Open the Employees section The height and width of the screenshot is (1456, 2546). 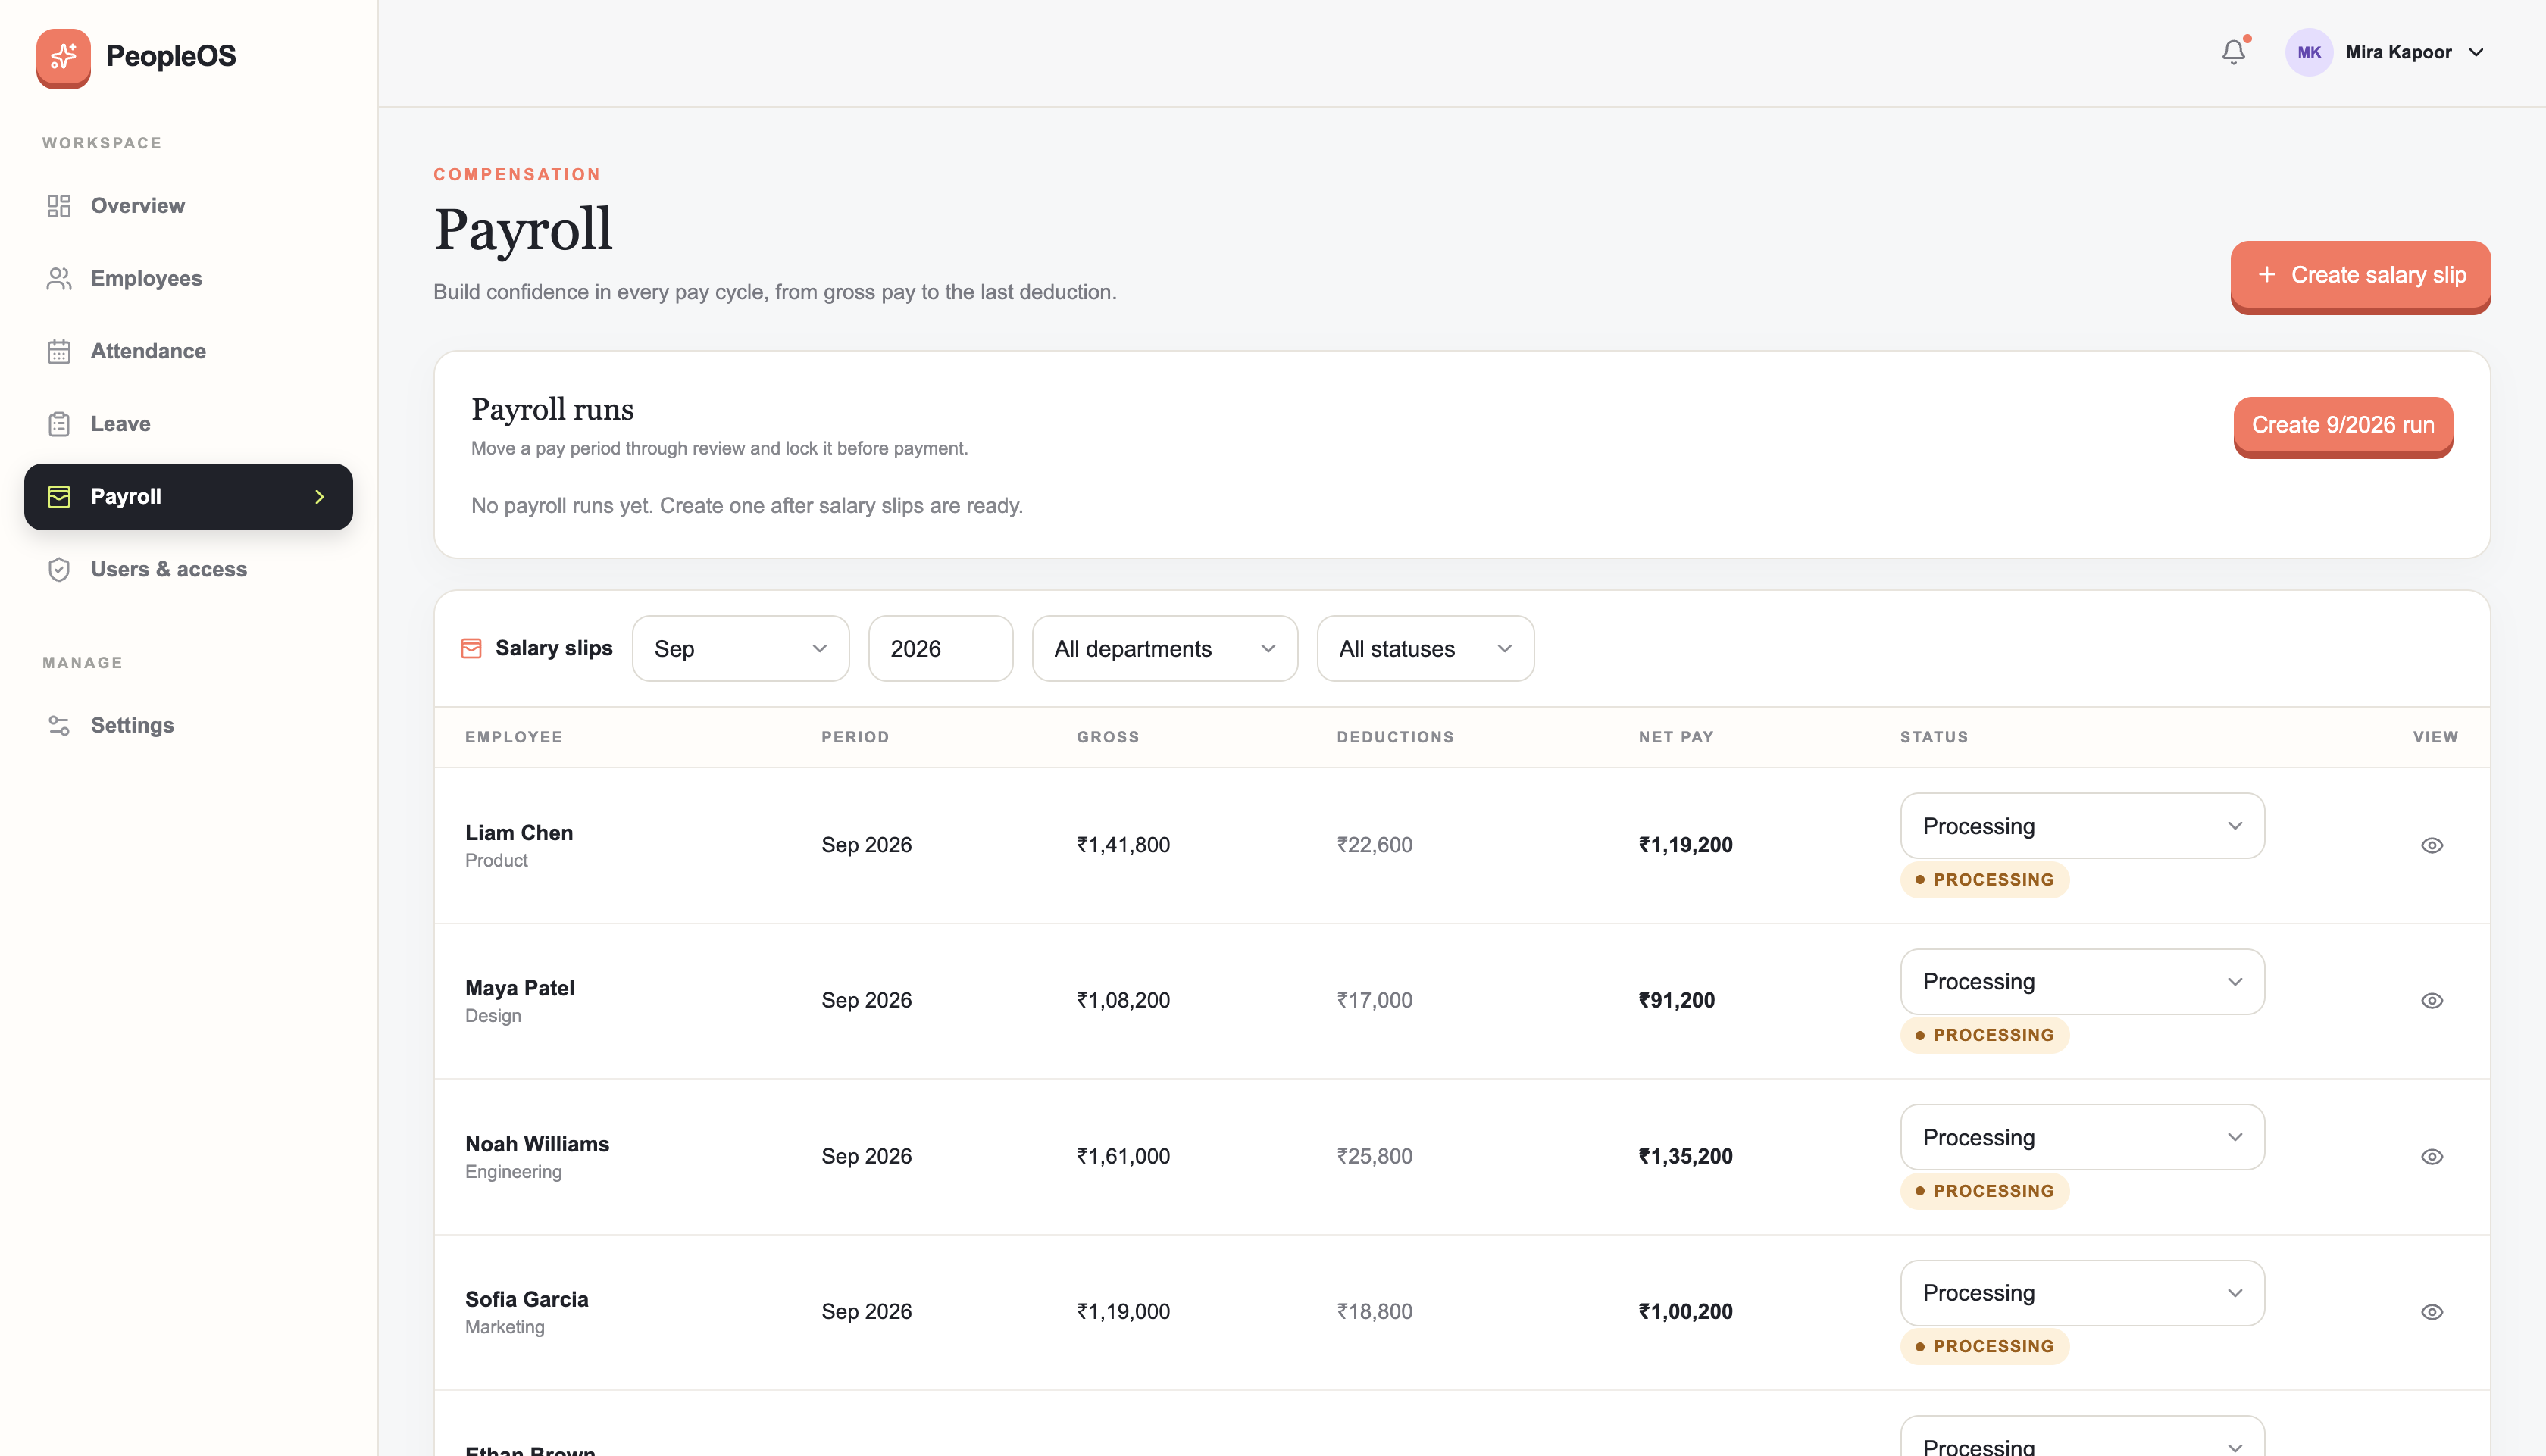coord(188,278)
